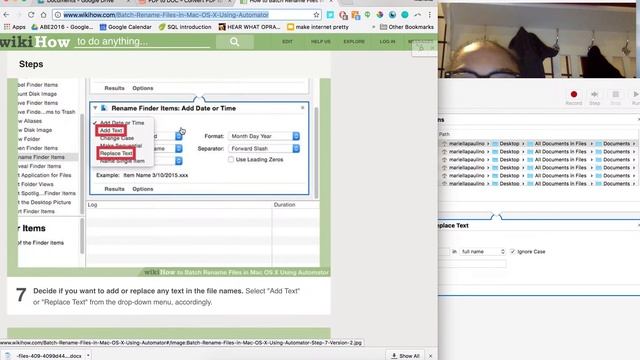Click the colorful pinwheel extension icon
640x360 pixels.
point(380,15)
